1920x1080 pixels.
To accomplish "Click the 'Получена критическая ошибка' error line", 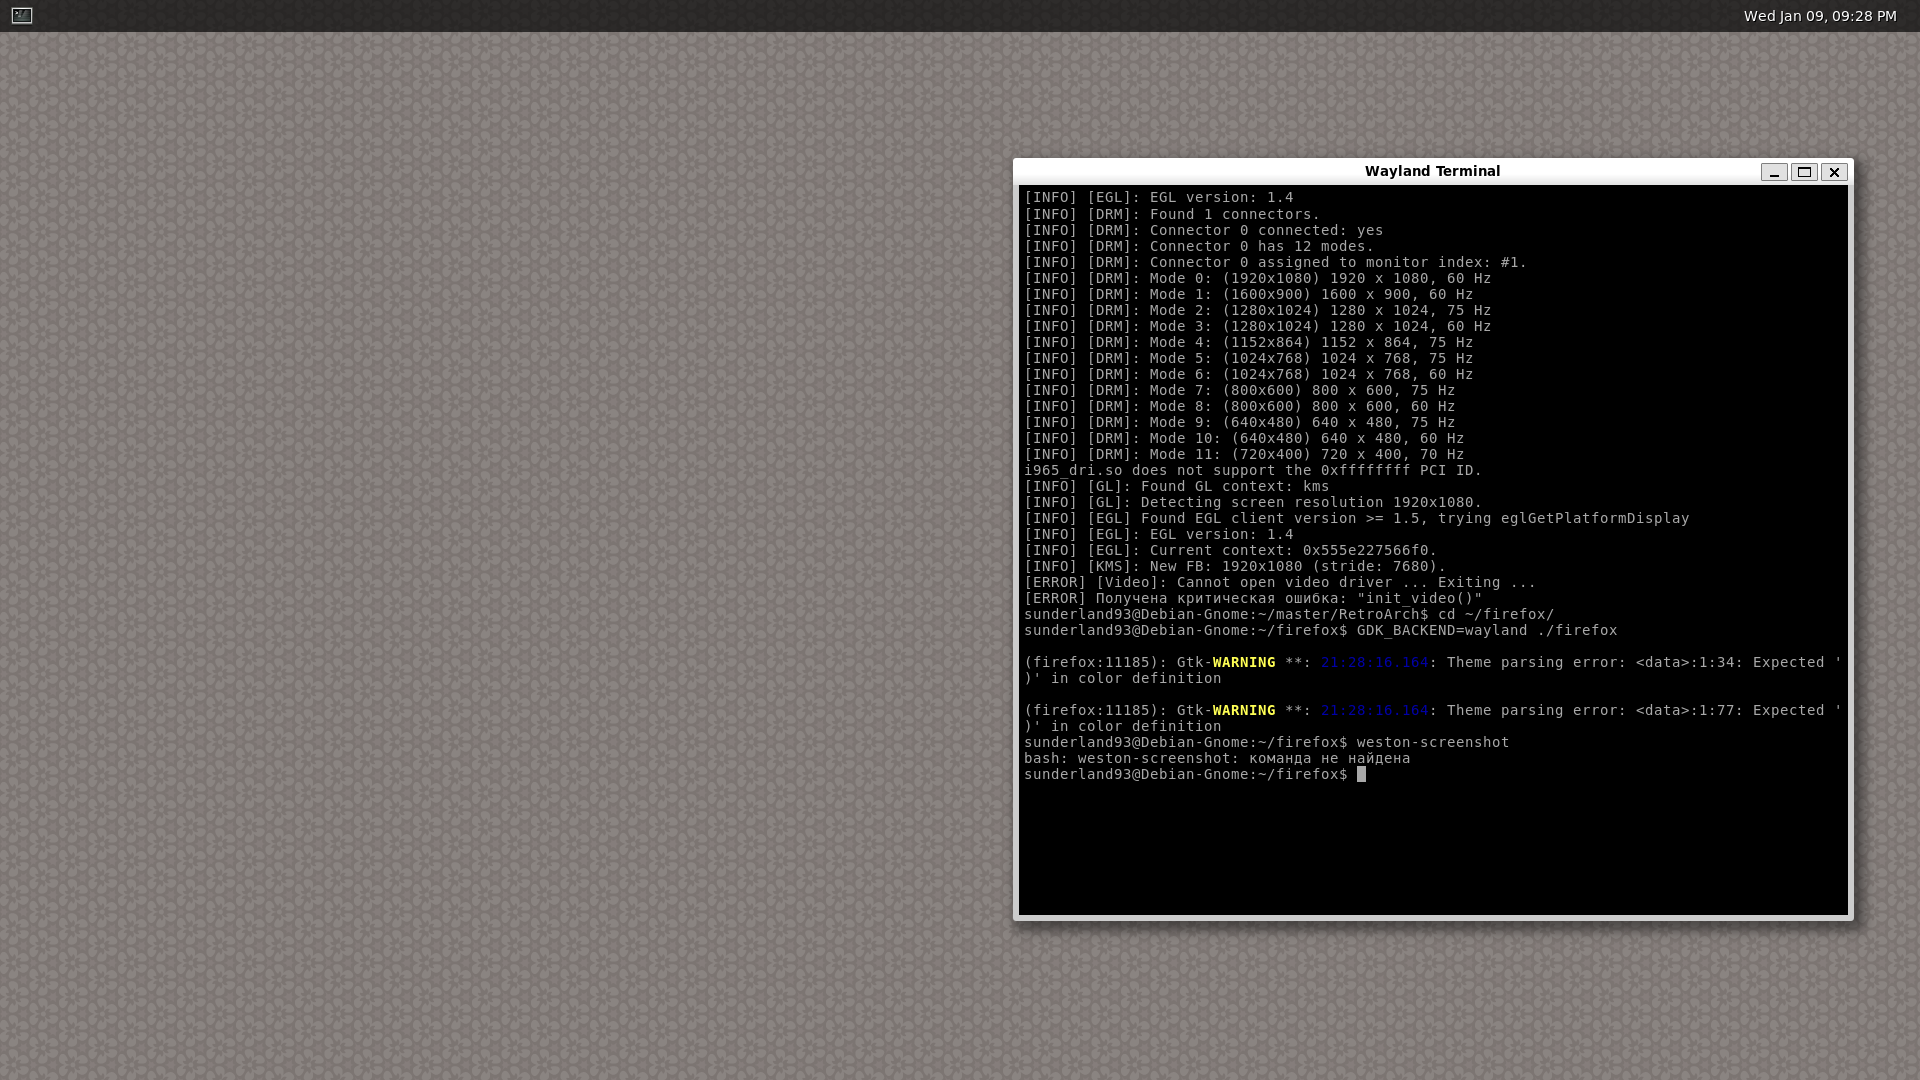I will click(1253, 598).
